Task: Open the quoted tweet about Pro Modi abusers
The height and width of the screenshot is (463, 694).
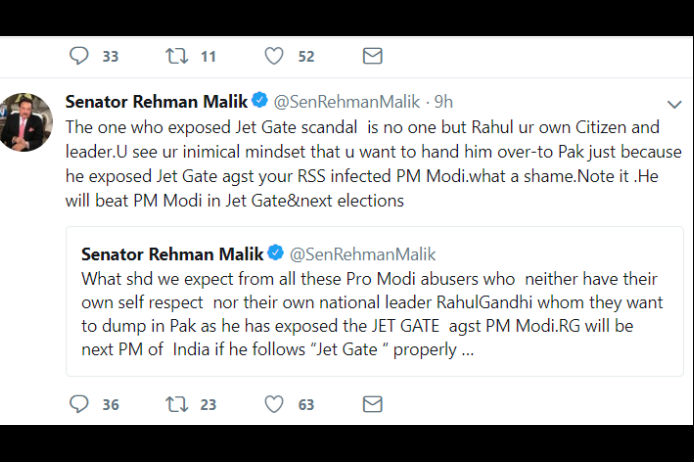Action: tap(374, 301)
